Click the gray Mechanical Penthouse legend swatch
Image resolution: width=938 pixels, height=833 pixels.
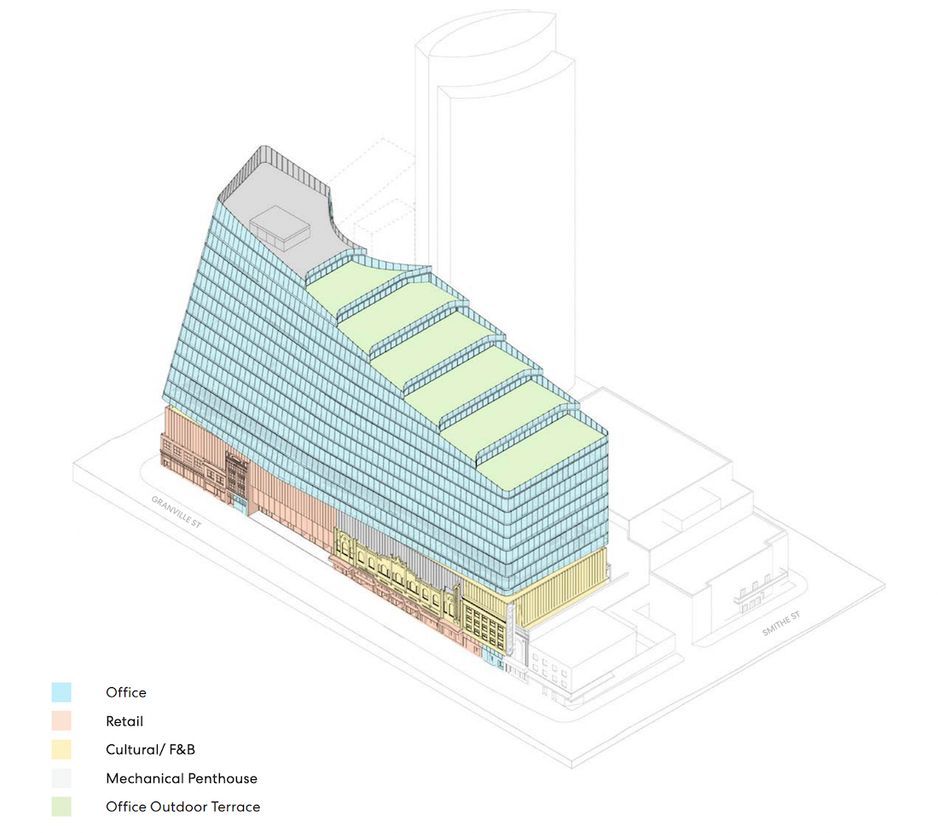pos(62,778)
